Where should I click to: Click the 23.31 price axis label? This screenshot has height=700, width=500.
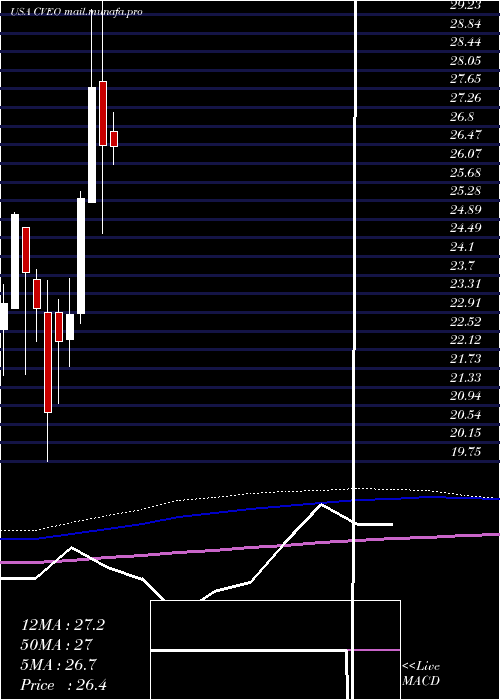coord(465,284)
